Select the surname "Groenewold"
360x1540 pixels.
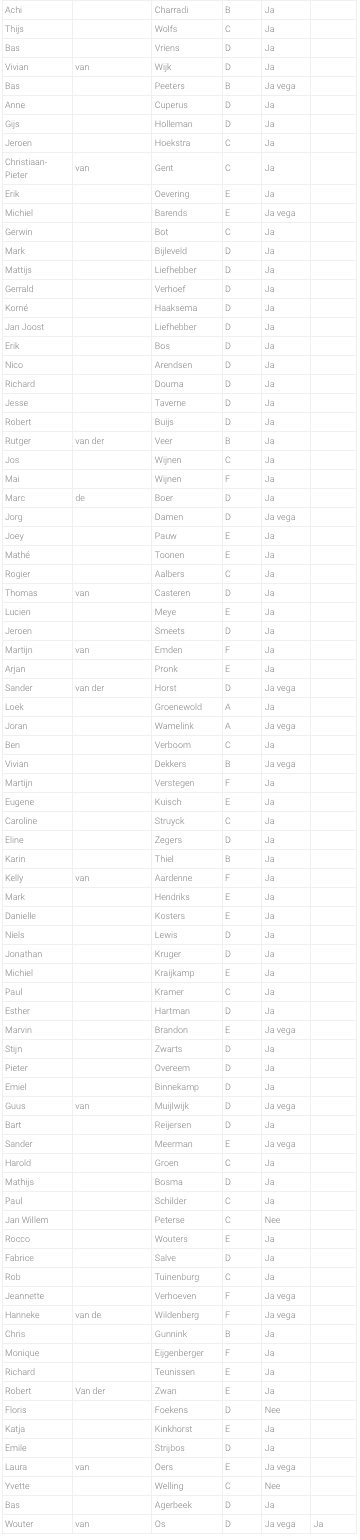(x=179, y=706)
